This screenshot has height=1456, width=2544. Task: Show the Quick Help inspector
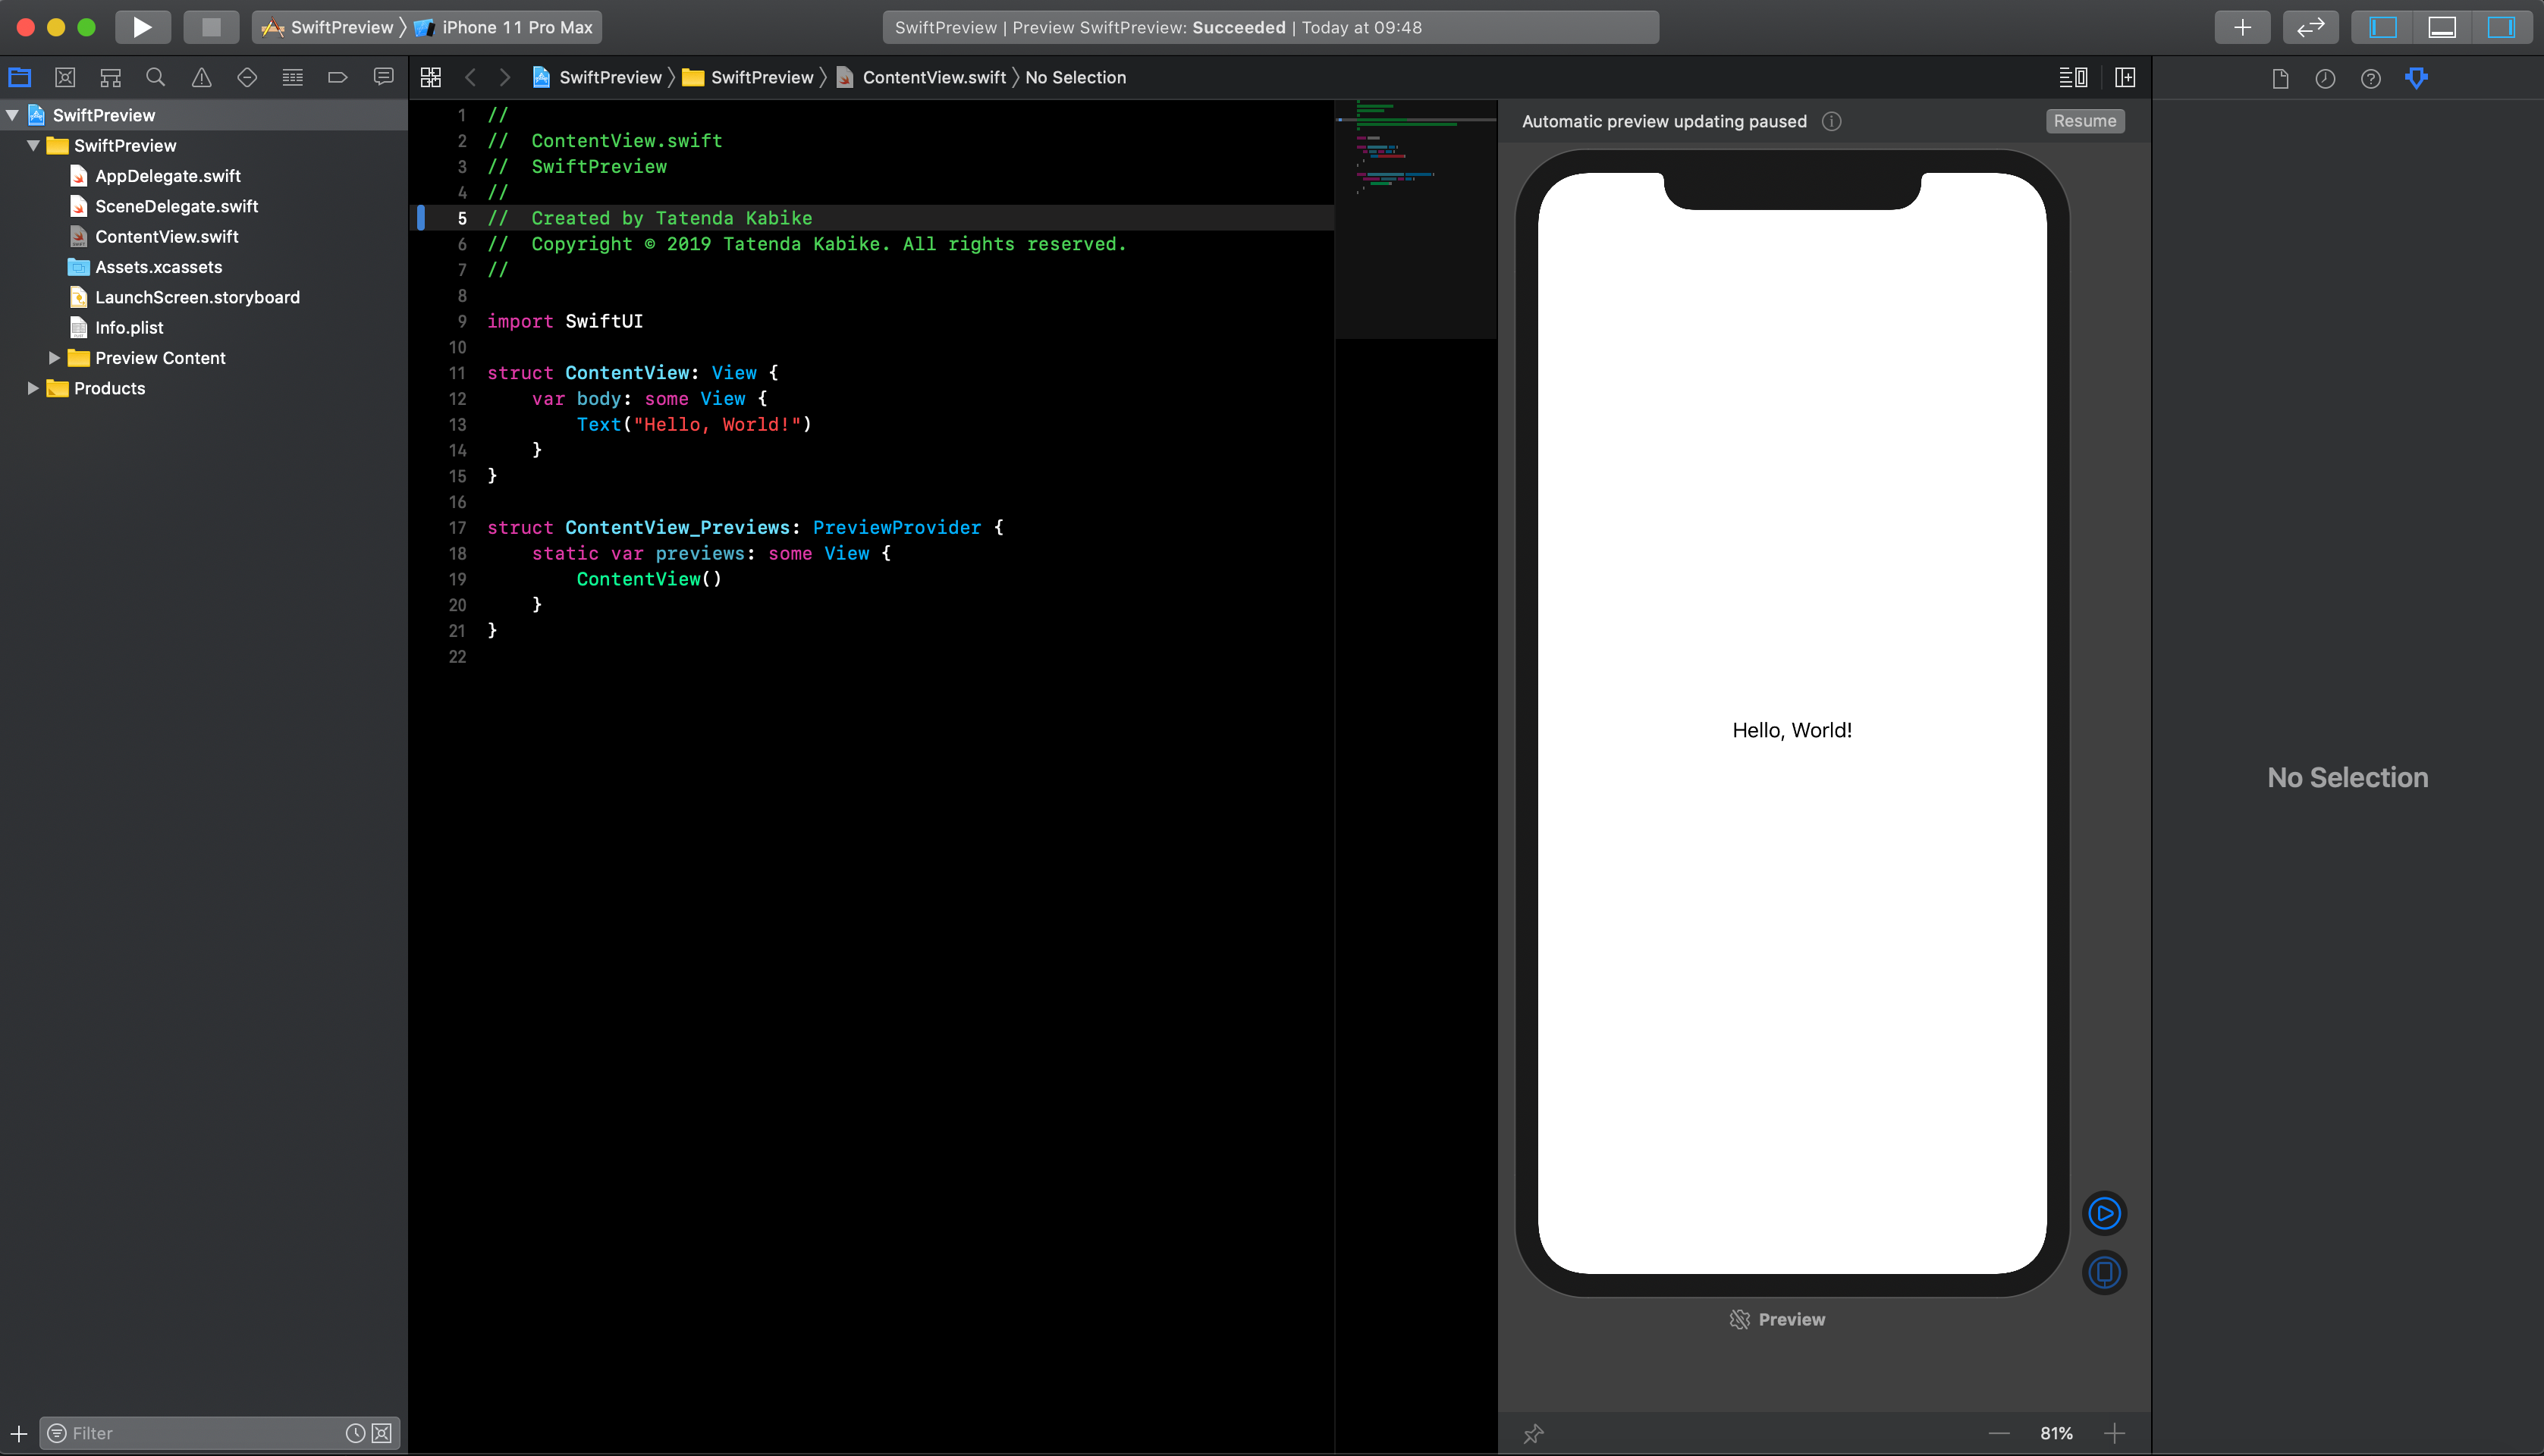point(2370,78)
